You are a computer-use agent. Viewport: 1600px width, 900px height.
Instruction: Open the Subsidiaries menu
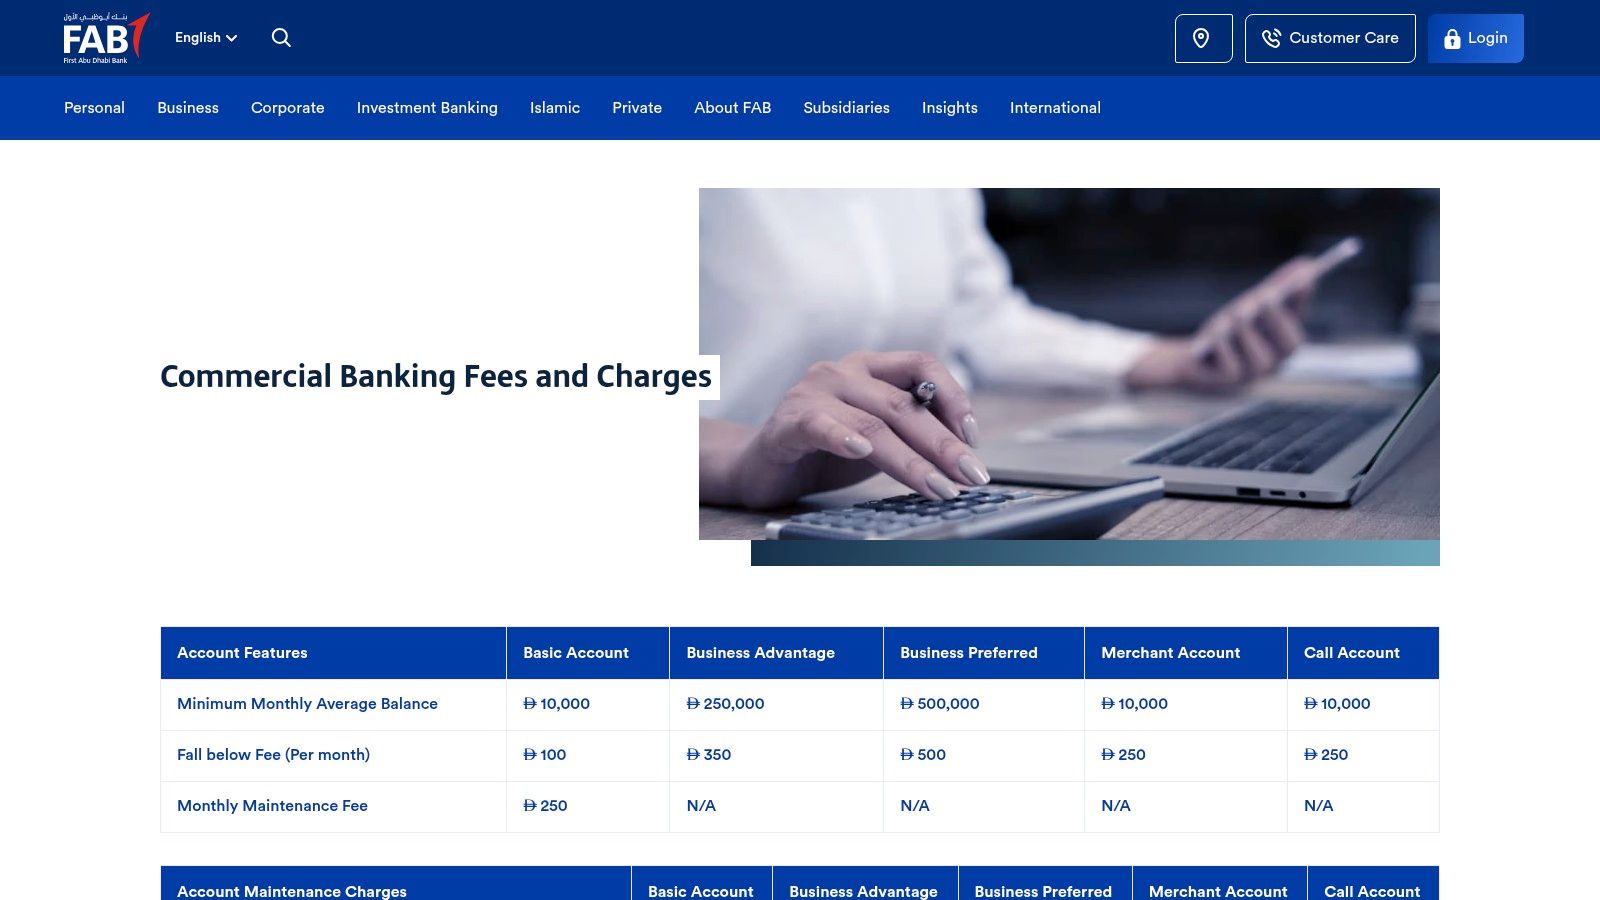coord(846,107)
